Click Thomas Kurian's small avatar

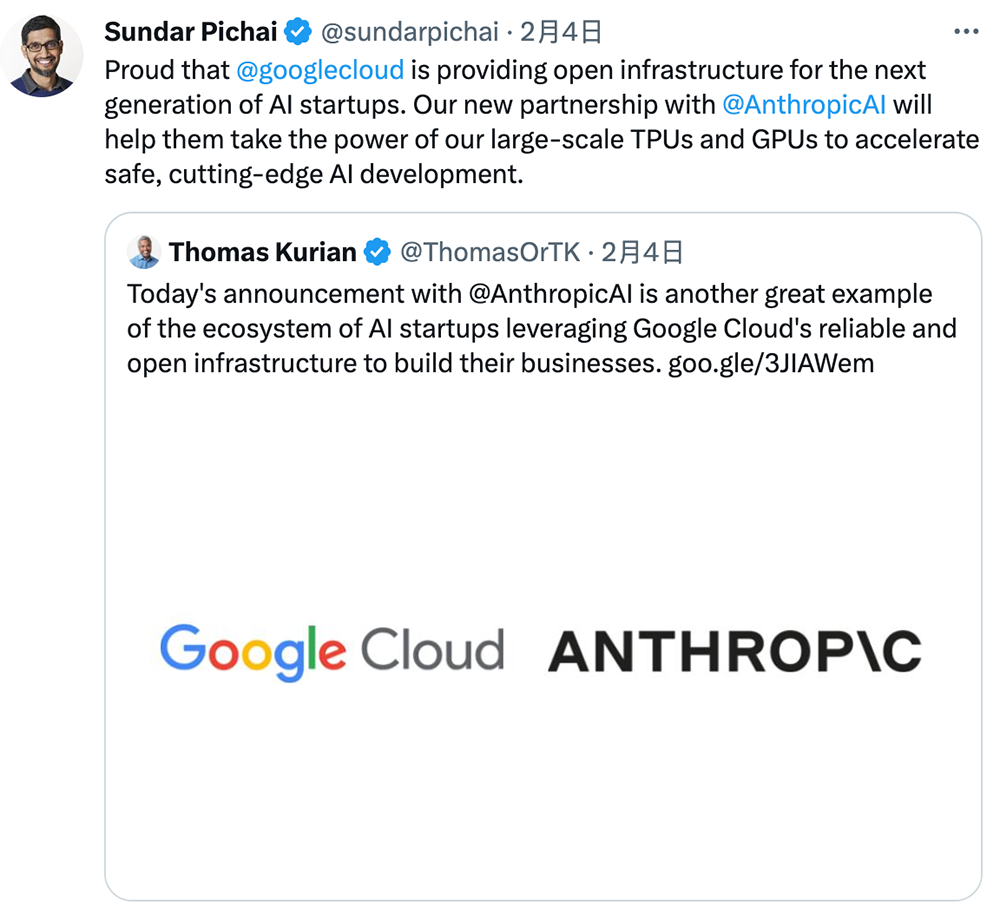pyautogui.click(x=145, y=252)
